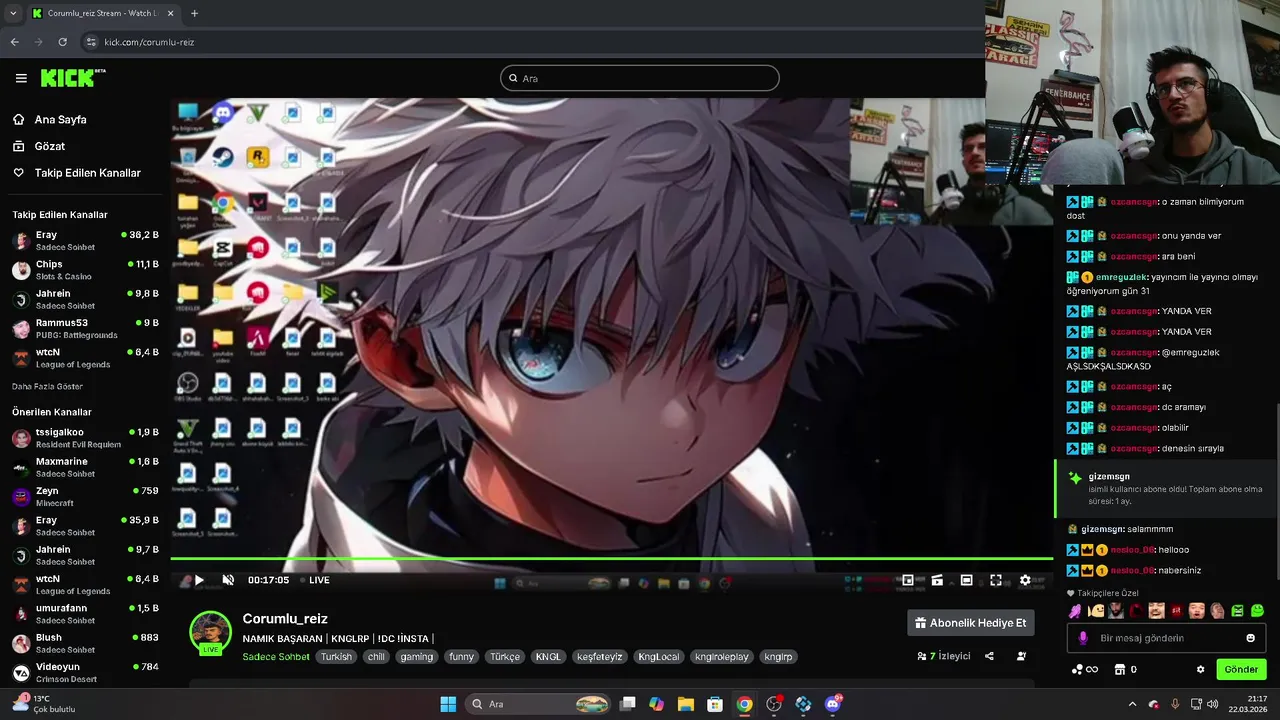Open Maxmarine recommended channel

click(x=85, y=467)
